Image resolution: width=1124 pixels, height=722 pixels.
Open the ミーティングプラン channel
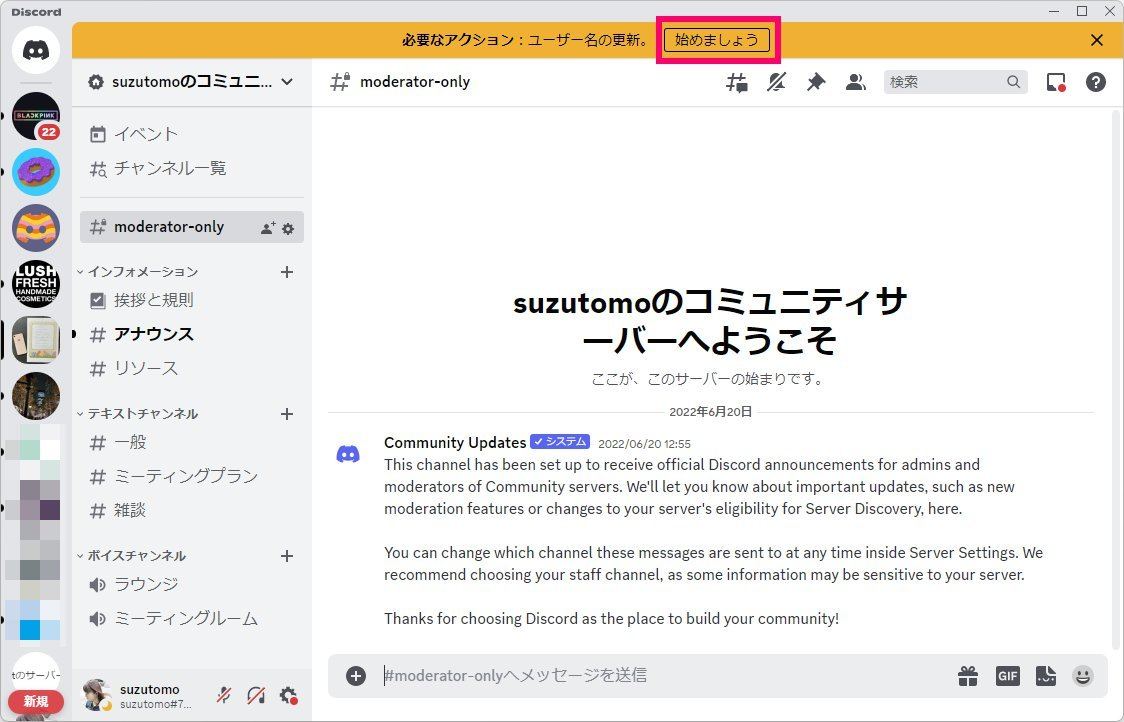click(x=192, y=476)
